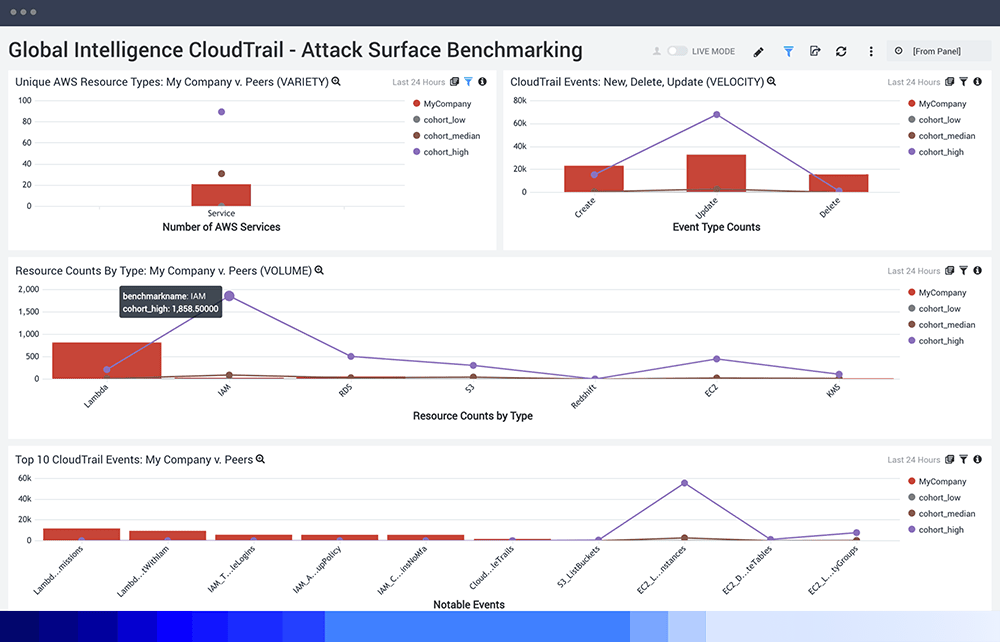This screenshot has width=1000, height=642.
Task: Click Last 24 Hours on VARIETY panel
Action: (x=418, y=82)
